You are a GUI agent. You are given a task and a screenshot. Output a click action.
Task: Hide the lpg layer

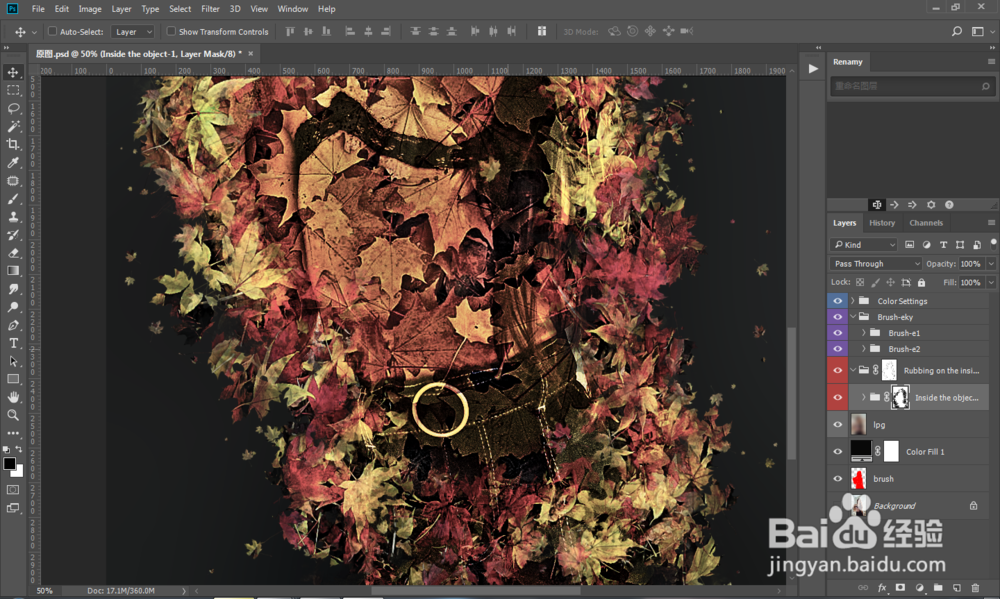[x=837, y=424]
